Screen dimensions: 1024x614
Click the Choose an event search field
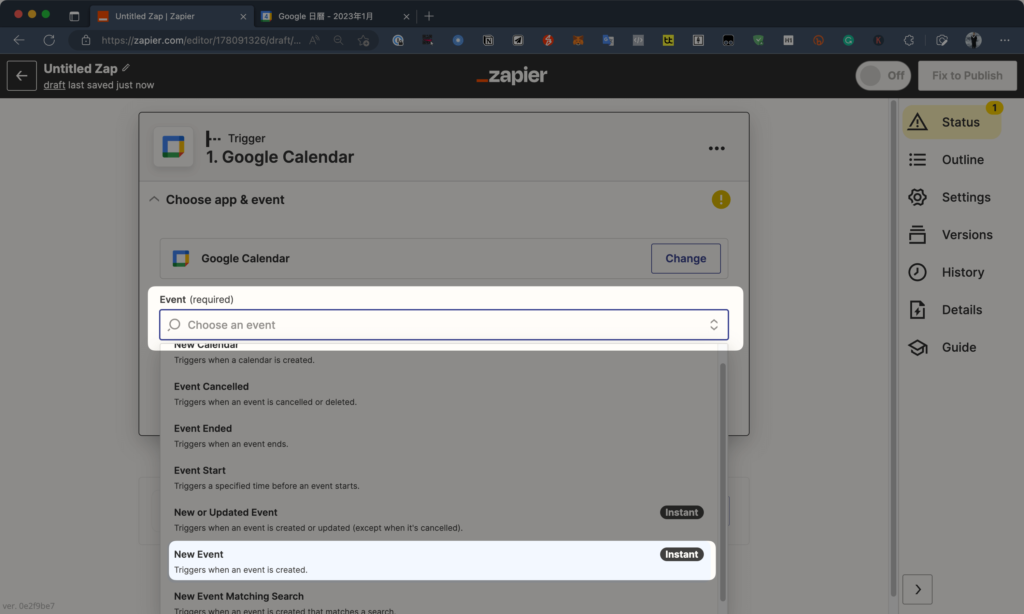[x=444, y=325]
